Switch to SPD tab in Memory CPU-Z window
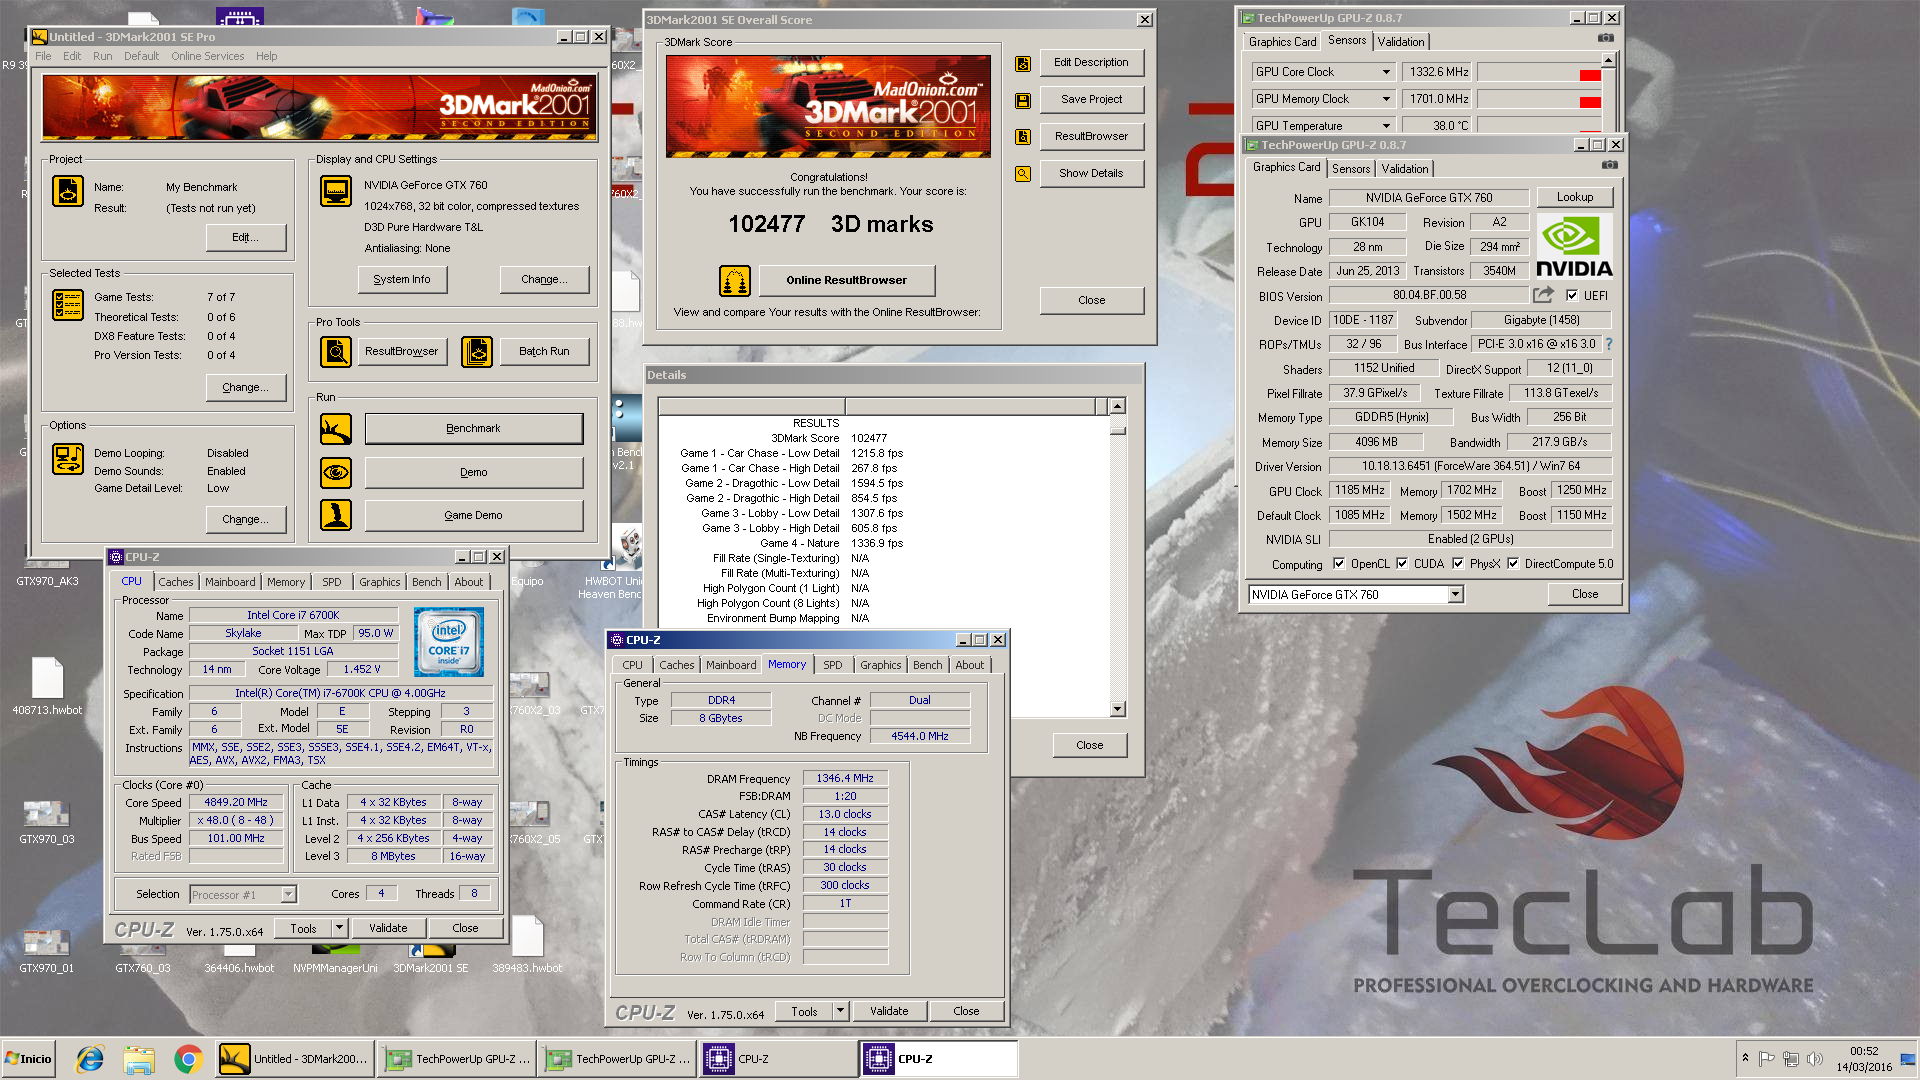 pyautogui.click(x=833, y=665)
